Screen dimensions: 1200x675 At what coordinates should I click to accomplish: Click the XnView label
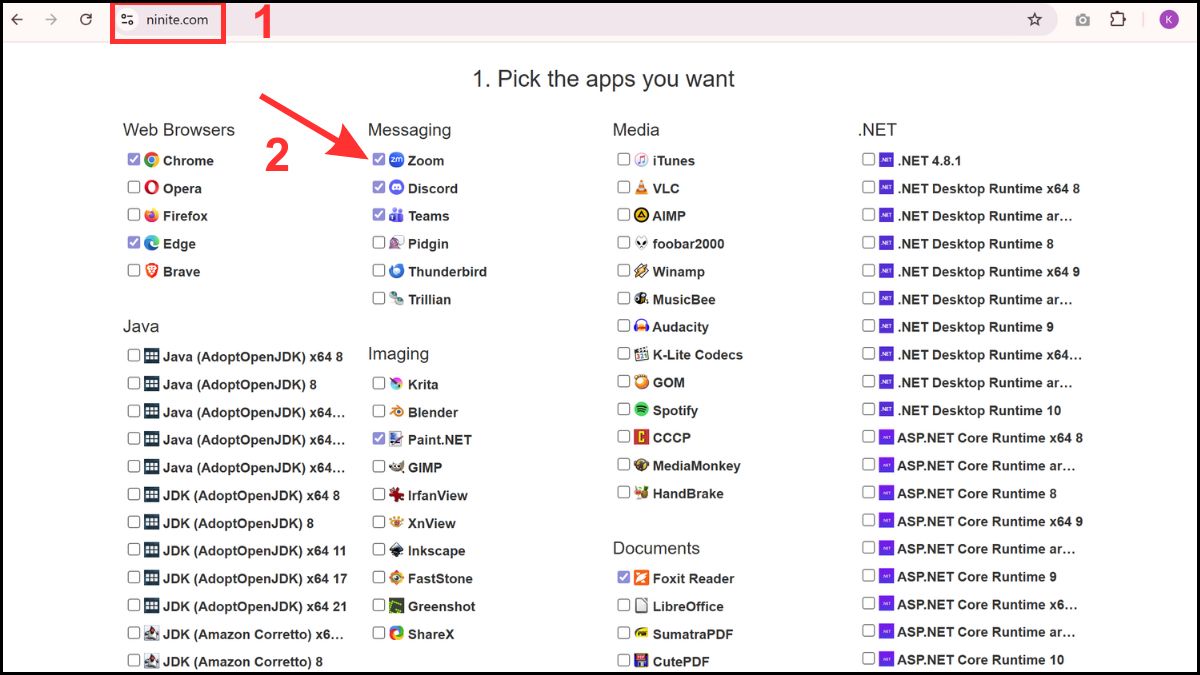click(432, 523)
